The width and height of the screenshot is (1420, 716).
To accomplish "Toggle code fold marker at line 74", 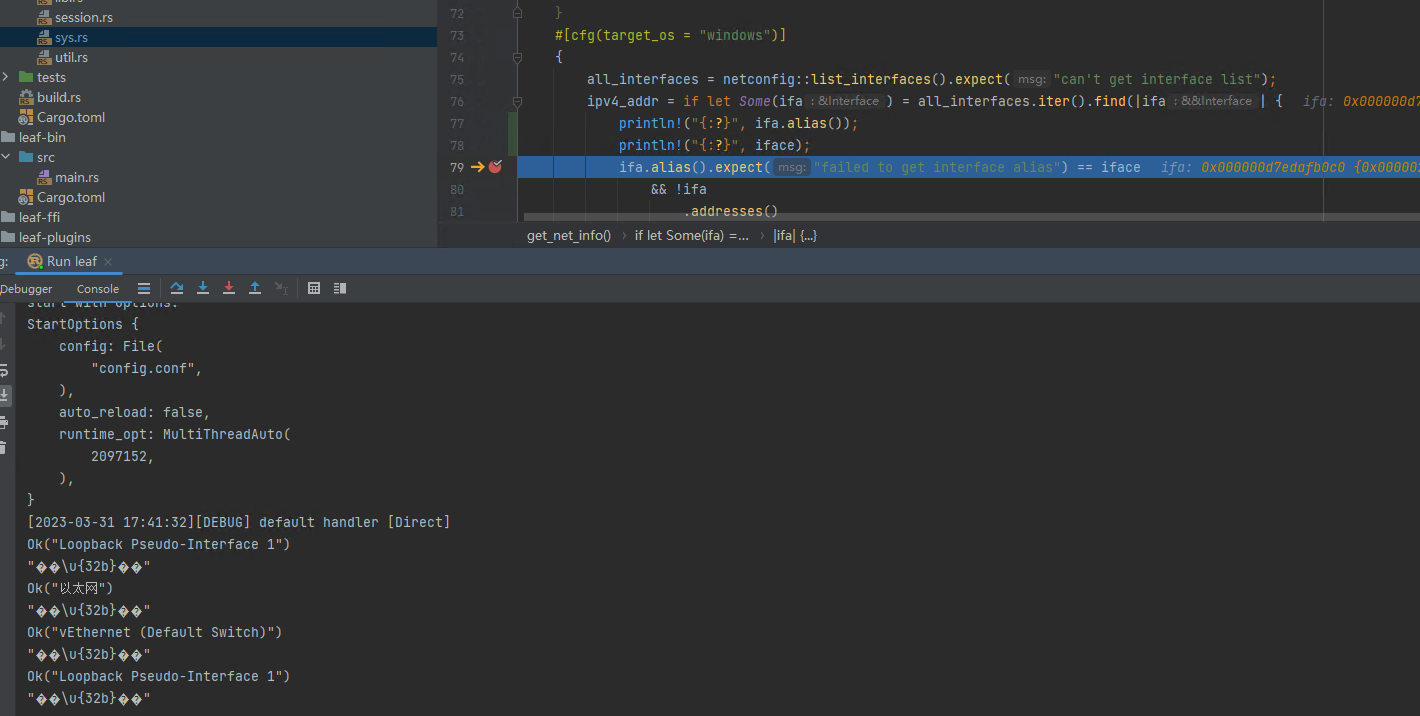I will pyautogui.click(x=517, y=57).
